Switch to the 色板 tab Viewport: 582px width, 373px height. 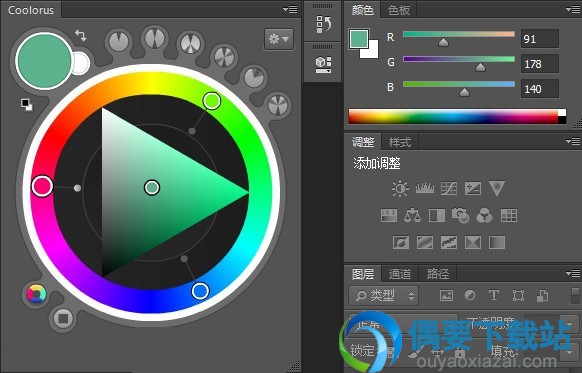[399, 10]
